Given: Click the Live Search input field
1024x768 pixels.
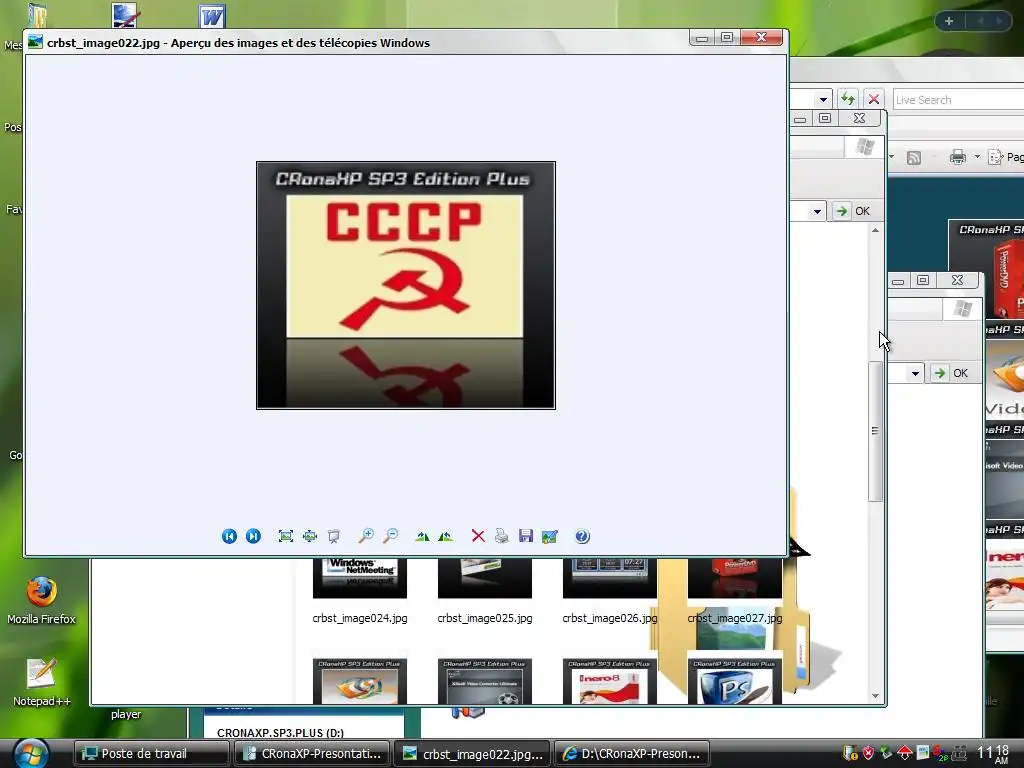Looking at the screenshot, I should pyautogui.click(x=958, y=100).
